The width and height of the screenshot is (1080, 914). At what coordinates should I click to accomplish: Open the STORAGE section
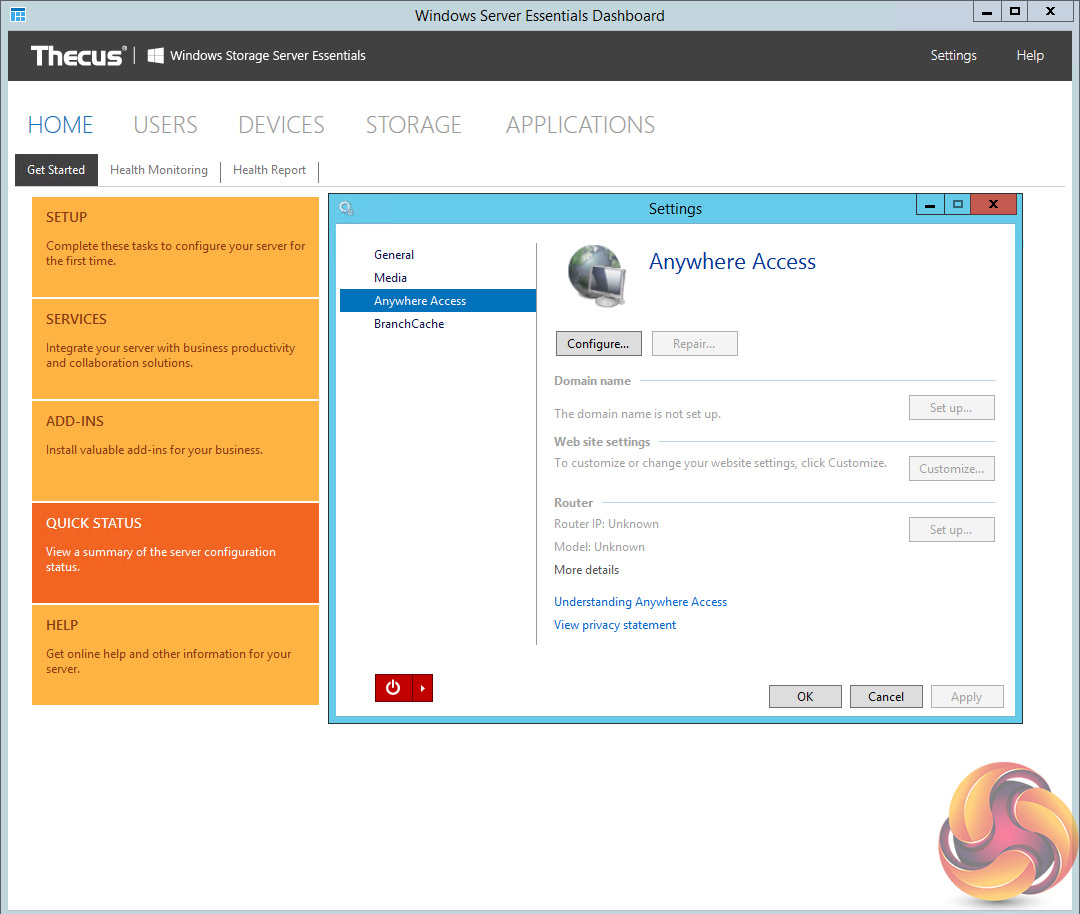[413, 125]
